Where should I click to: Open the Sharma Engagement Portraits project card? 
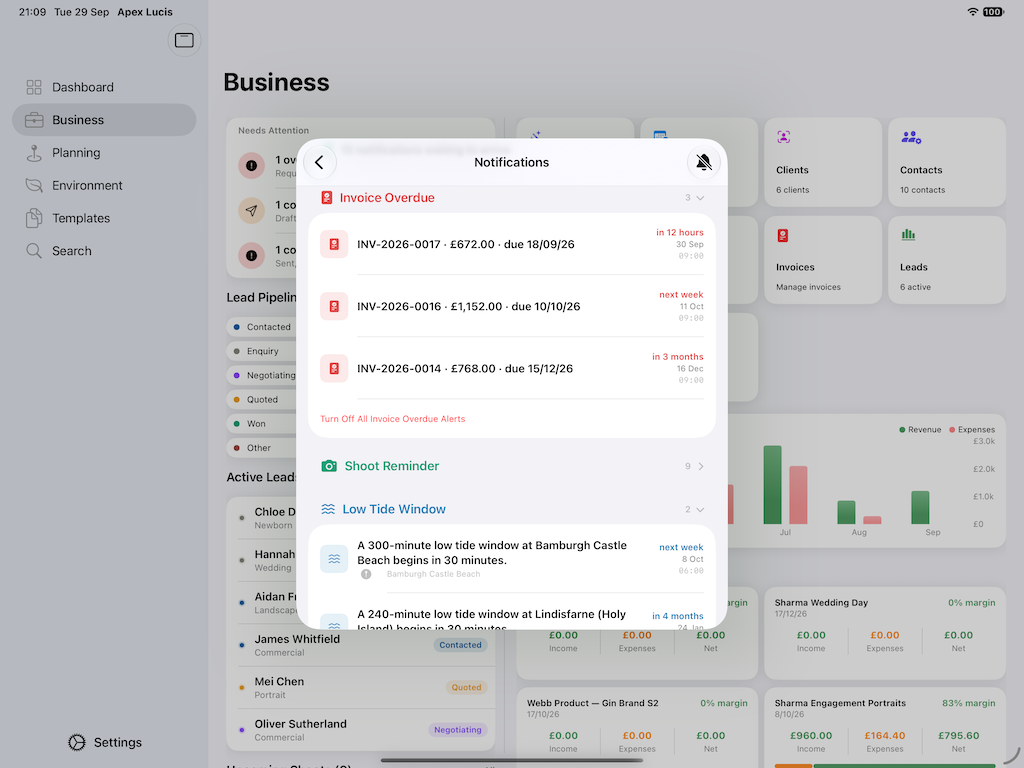885,728
